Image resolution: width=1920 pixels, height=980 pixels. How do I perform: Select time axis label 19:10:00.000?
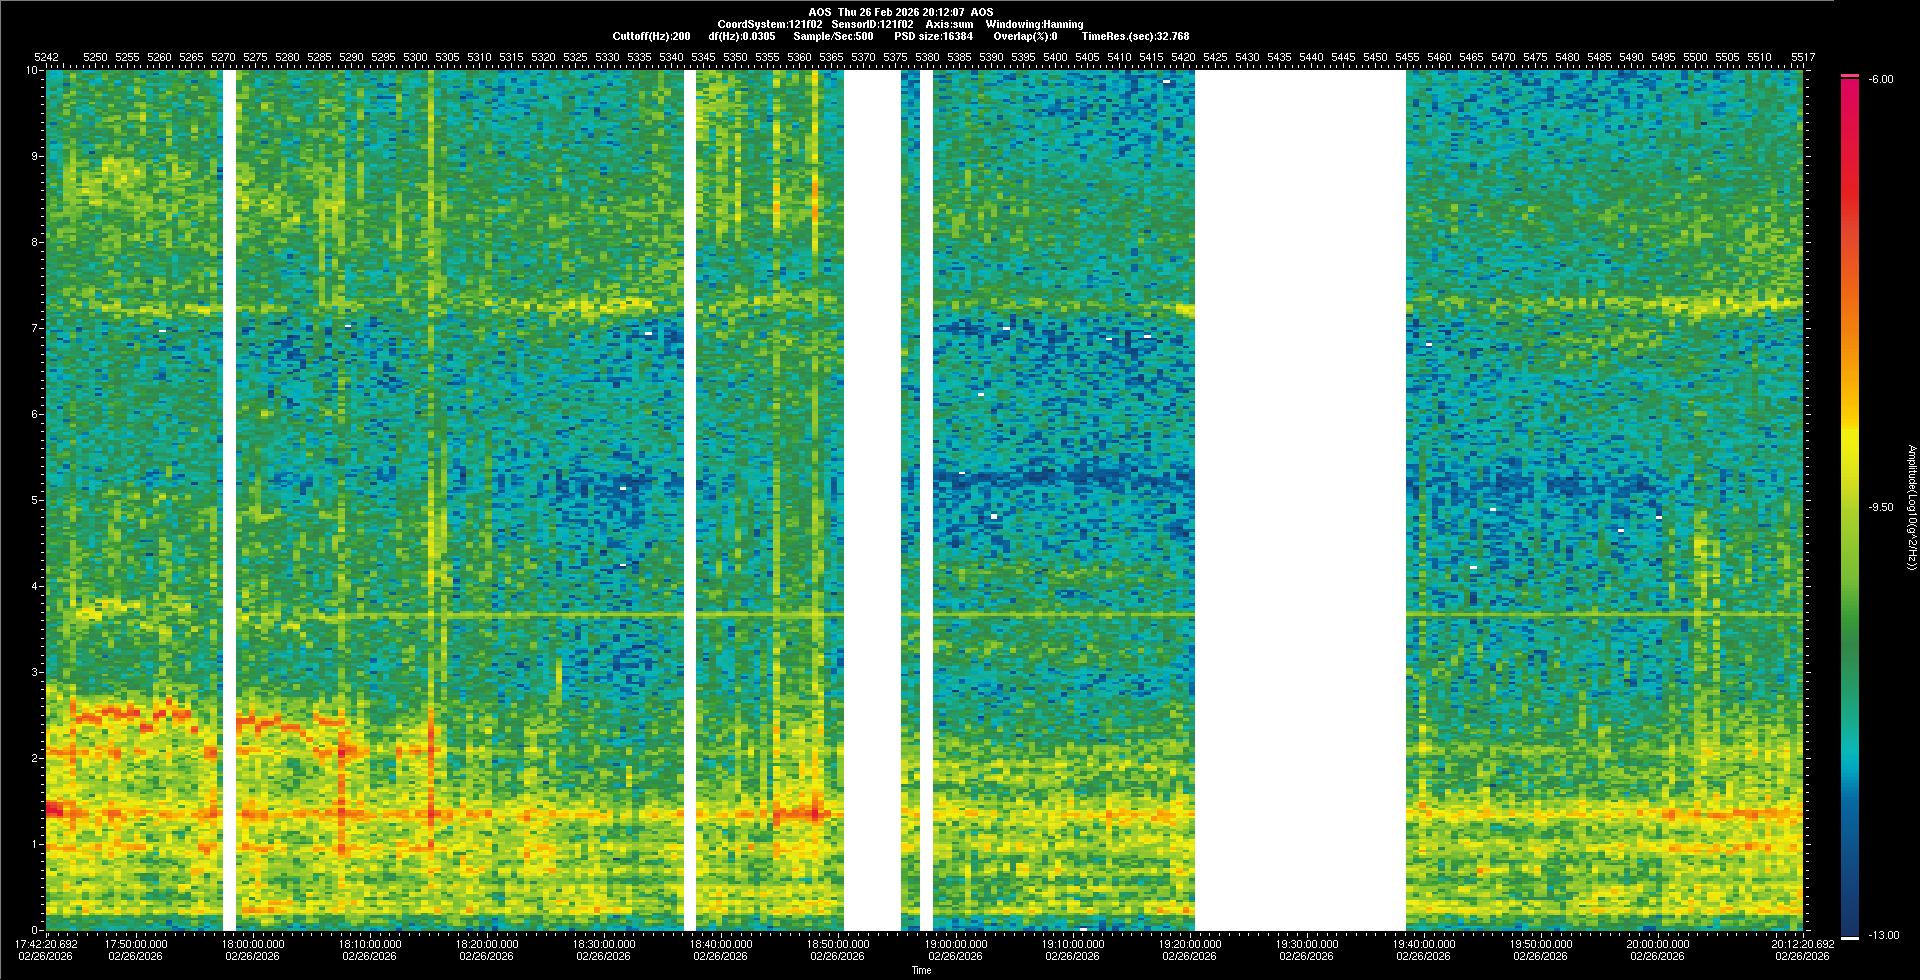pos(1072,943)
